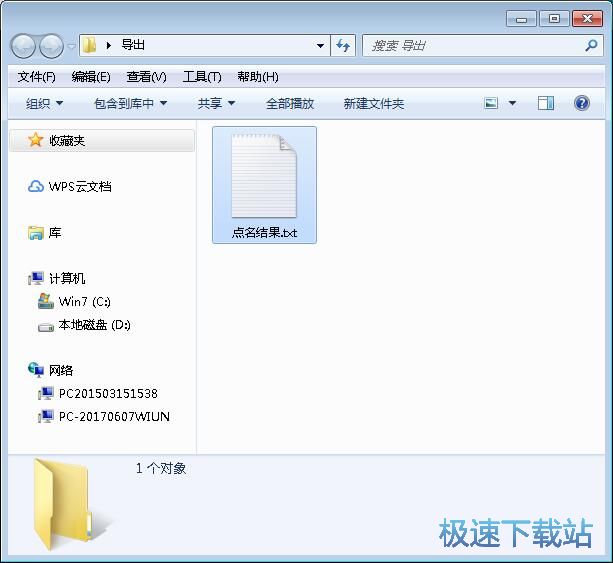Select the 点名结果.txt file thumbnail

pos(264,176)
